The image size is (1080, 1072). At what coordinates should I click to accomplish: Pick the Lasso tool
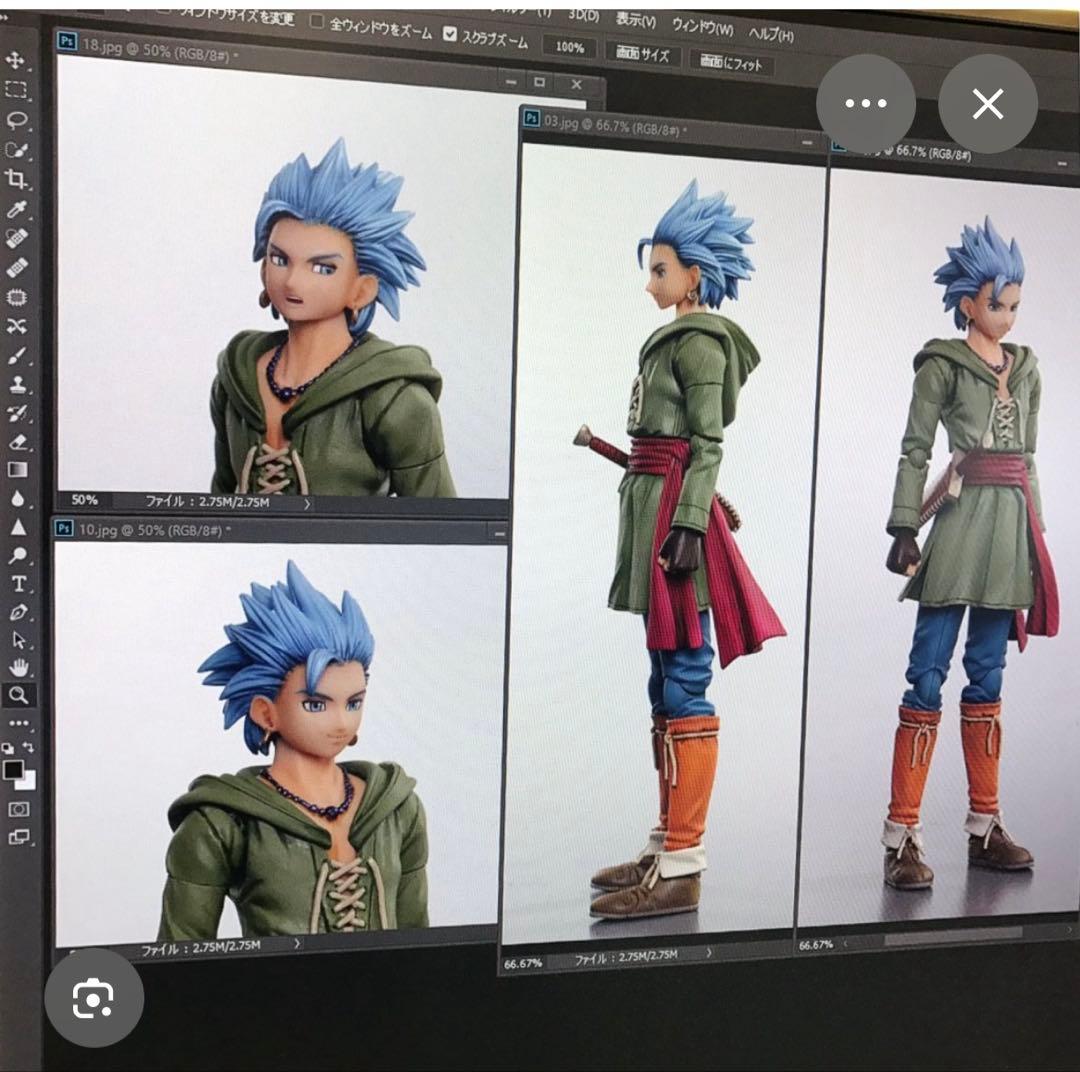tap(16, 120)
